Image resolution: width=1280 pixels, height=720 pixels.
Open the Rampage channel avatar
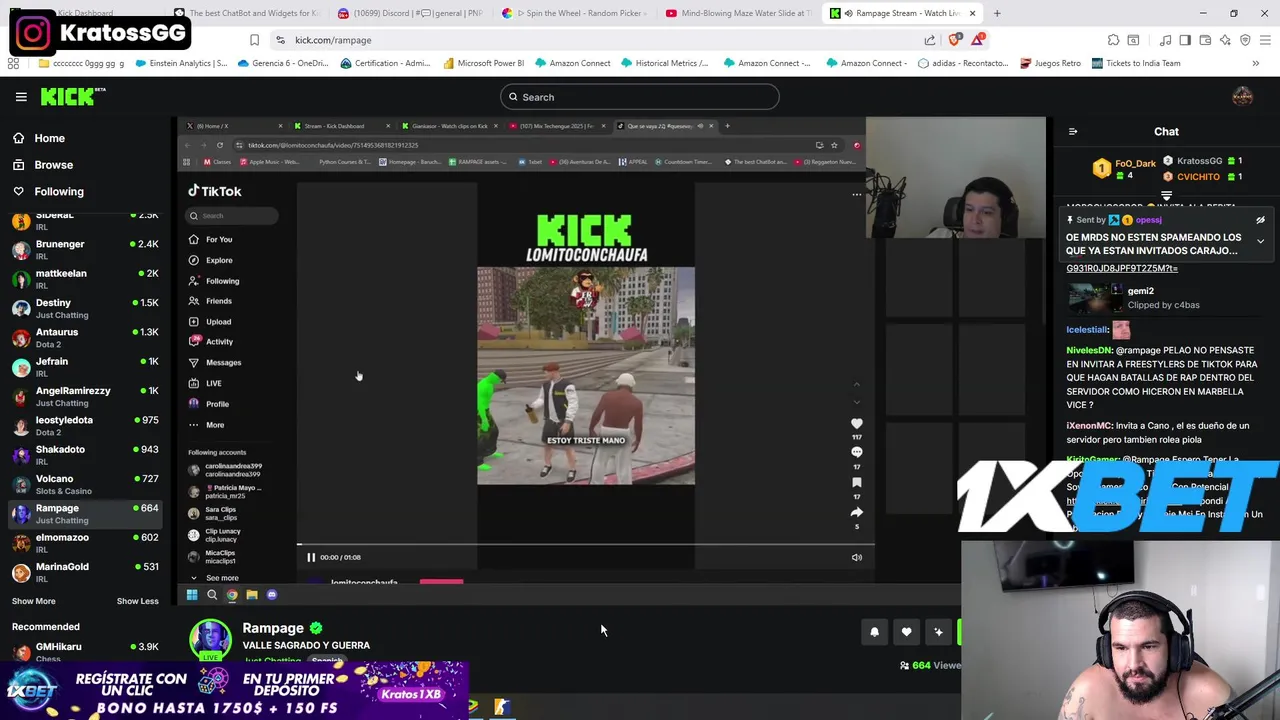tap(210, 639)
